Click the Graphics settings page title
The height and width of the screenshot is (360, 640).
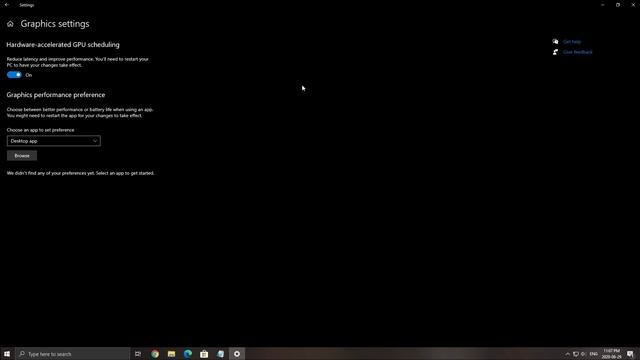pyautogui.click(x=55, y=24)
